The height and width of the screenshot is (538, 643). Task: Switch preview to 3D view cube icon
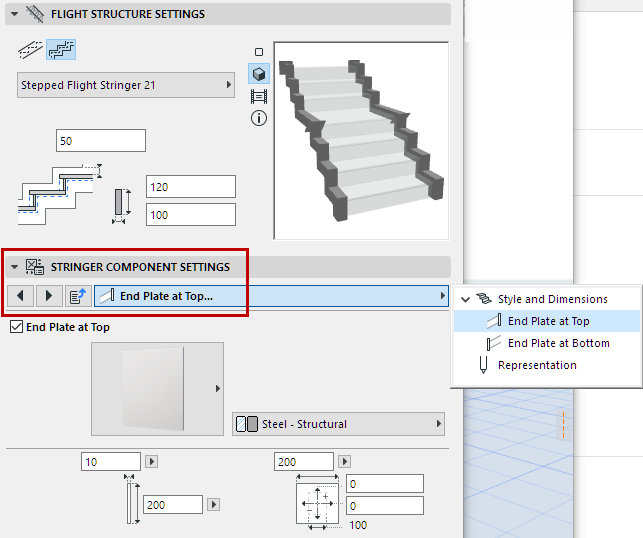259,74
